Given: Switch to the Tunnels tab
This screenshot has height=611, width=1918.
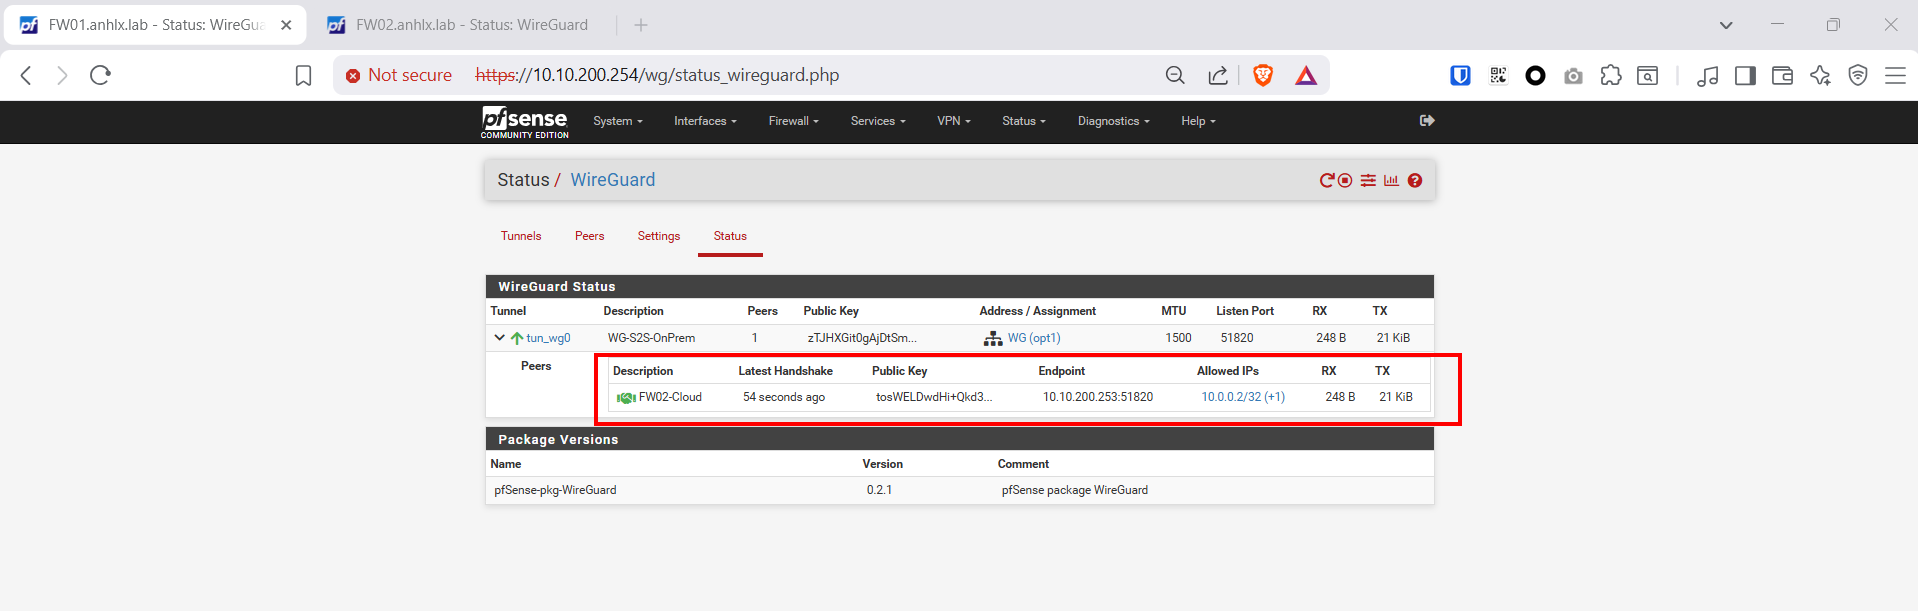Looking at the screenshot, I should pyautogui.click(x=521, y=236).
